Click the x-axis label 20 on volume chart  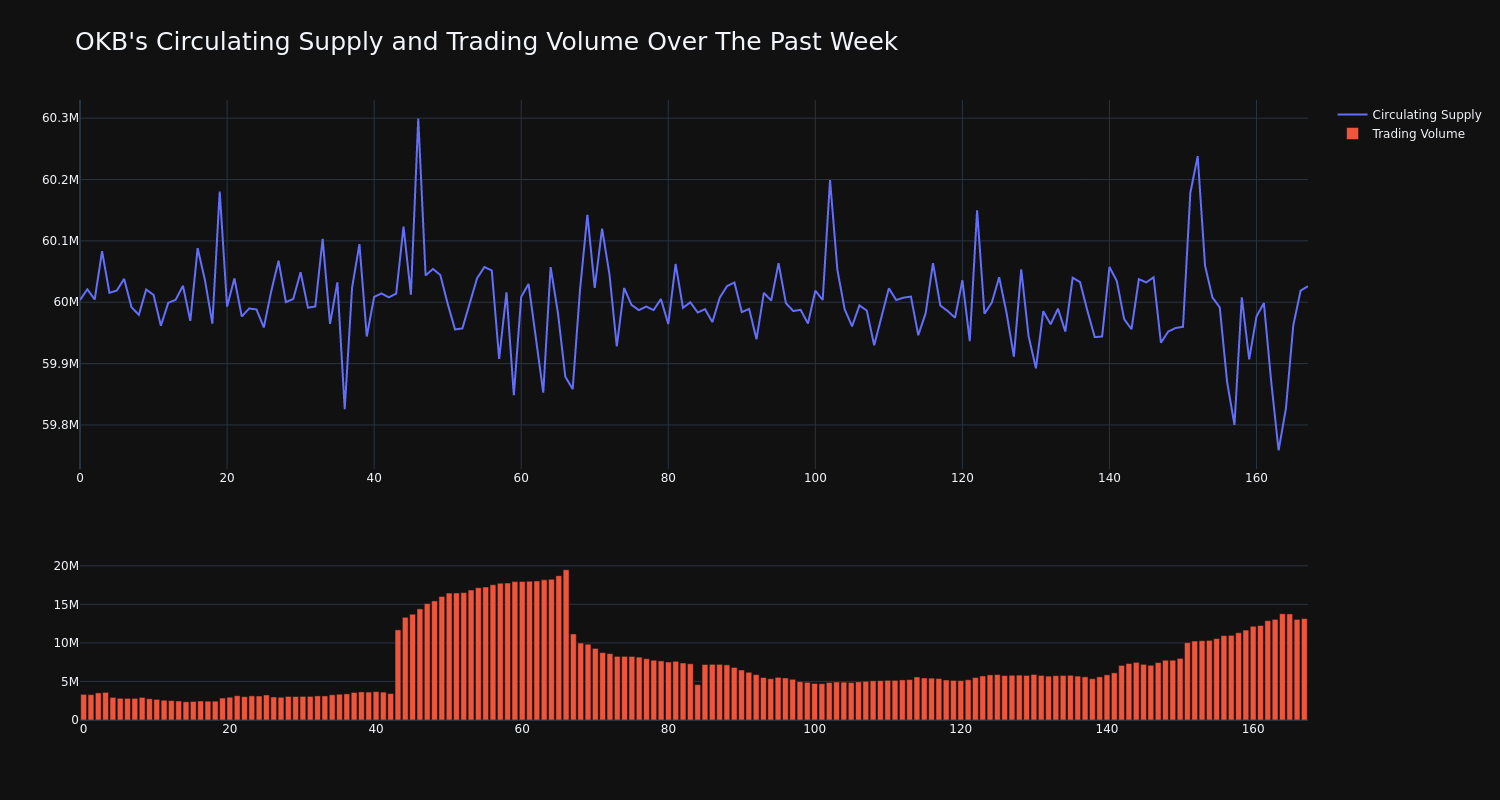(x=230, y=730)
